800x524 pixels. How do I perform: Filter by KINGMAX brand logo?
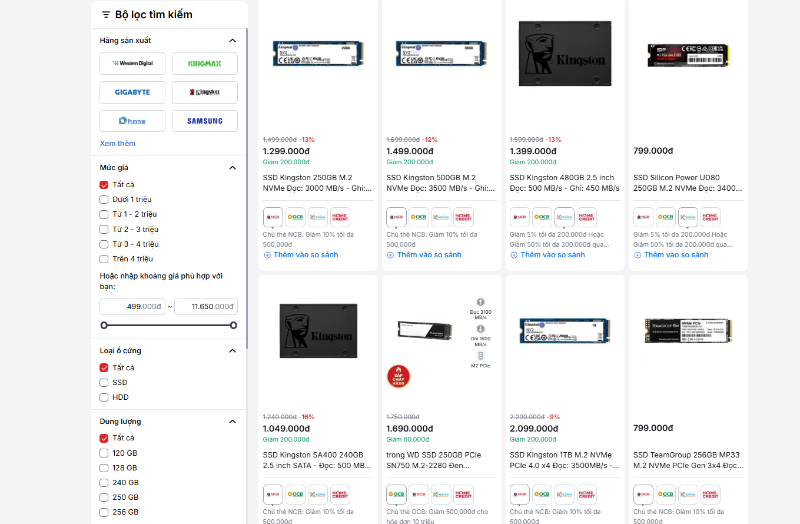pos(205,63)
